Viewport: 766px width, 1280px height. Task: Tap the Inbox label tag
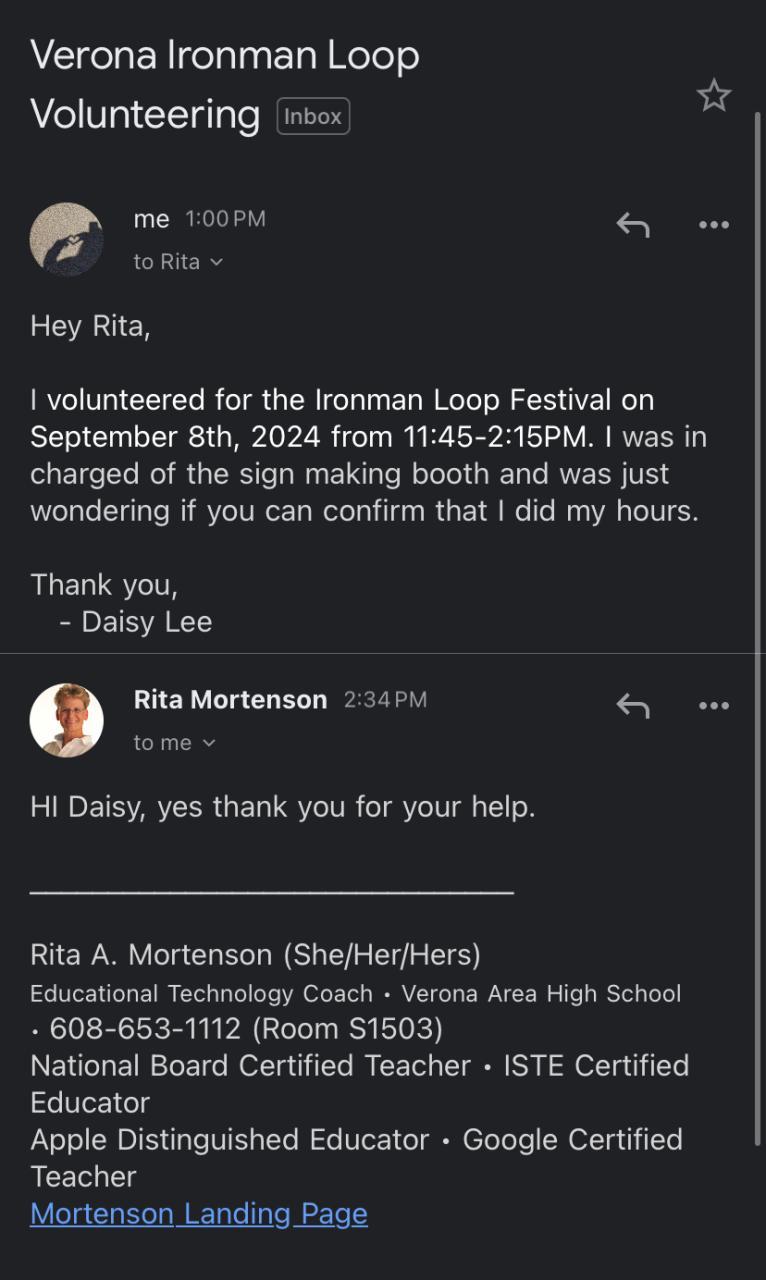pos(313,116)
